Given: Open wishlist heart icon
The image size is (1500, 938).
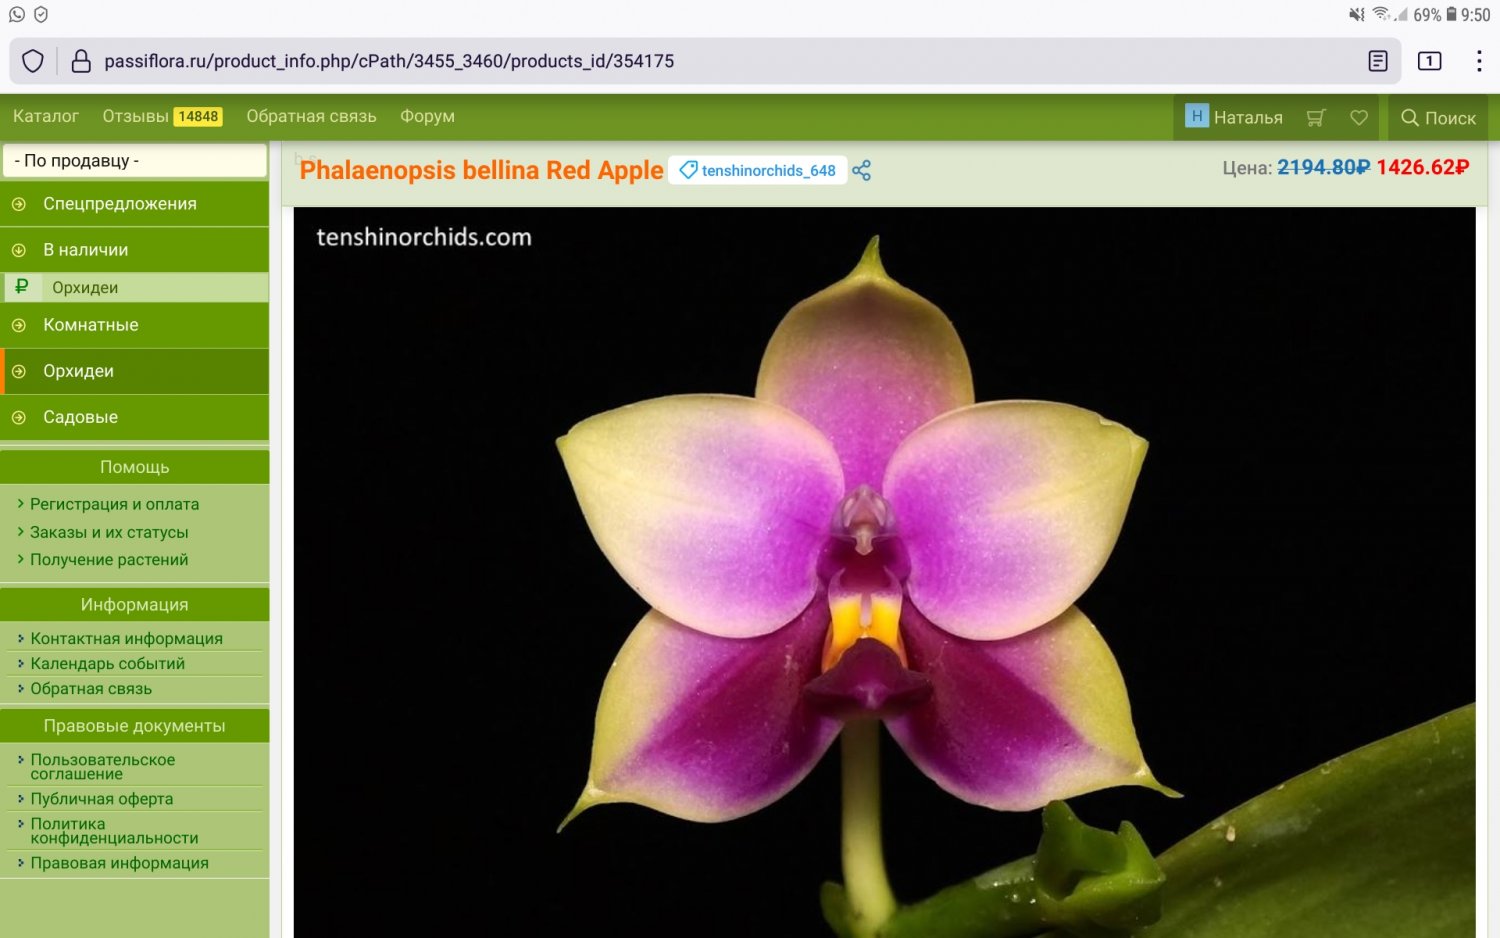Looking at the screenshot, I should [1358, 118].
